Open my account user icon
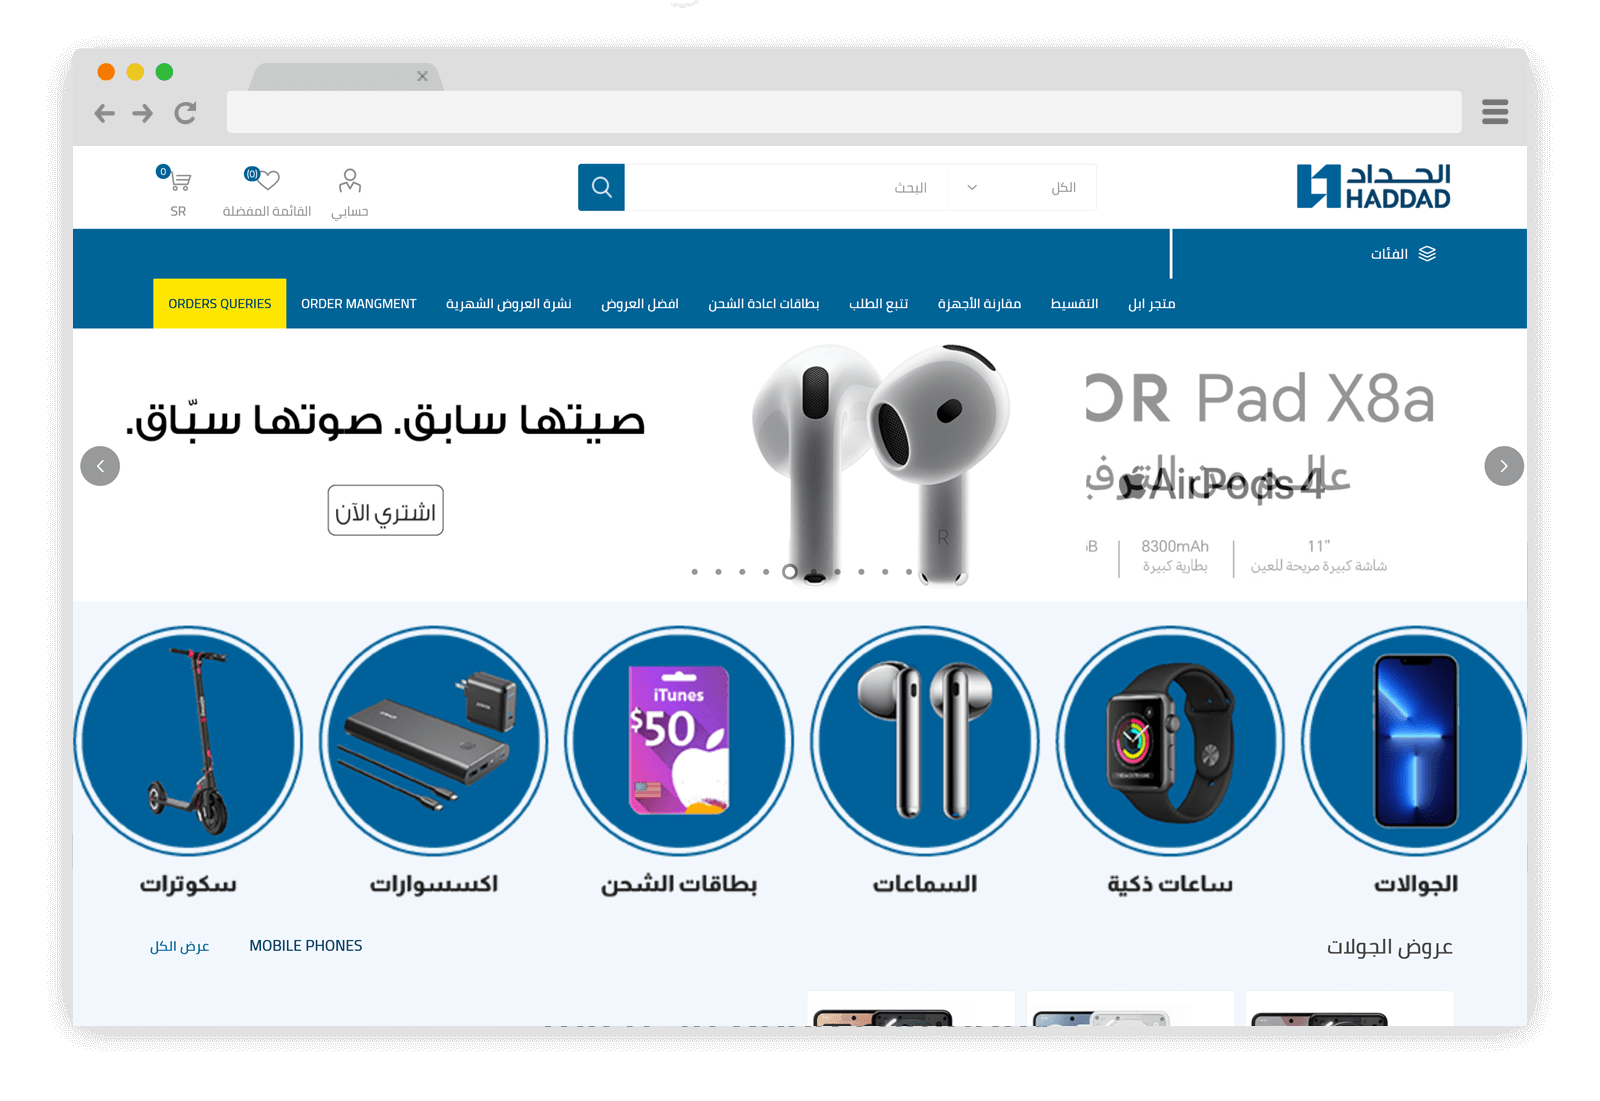Screen dimensions: 1600x1101 pos(350,180)
